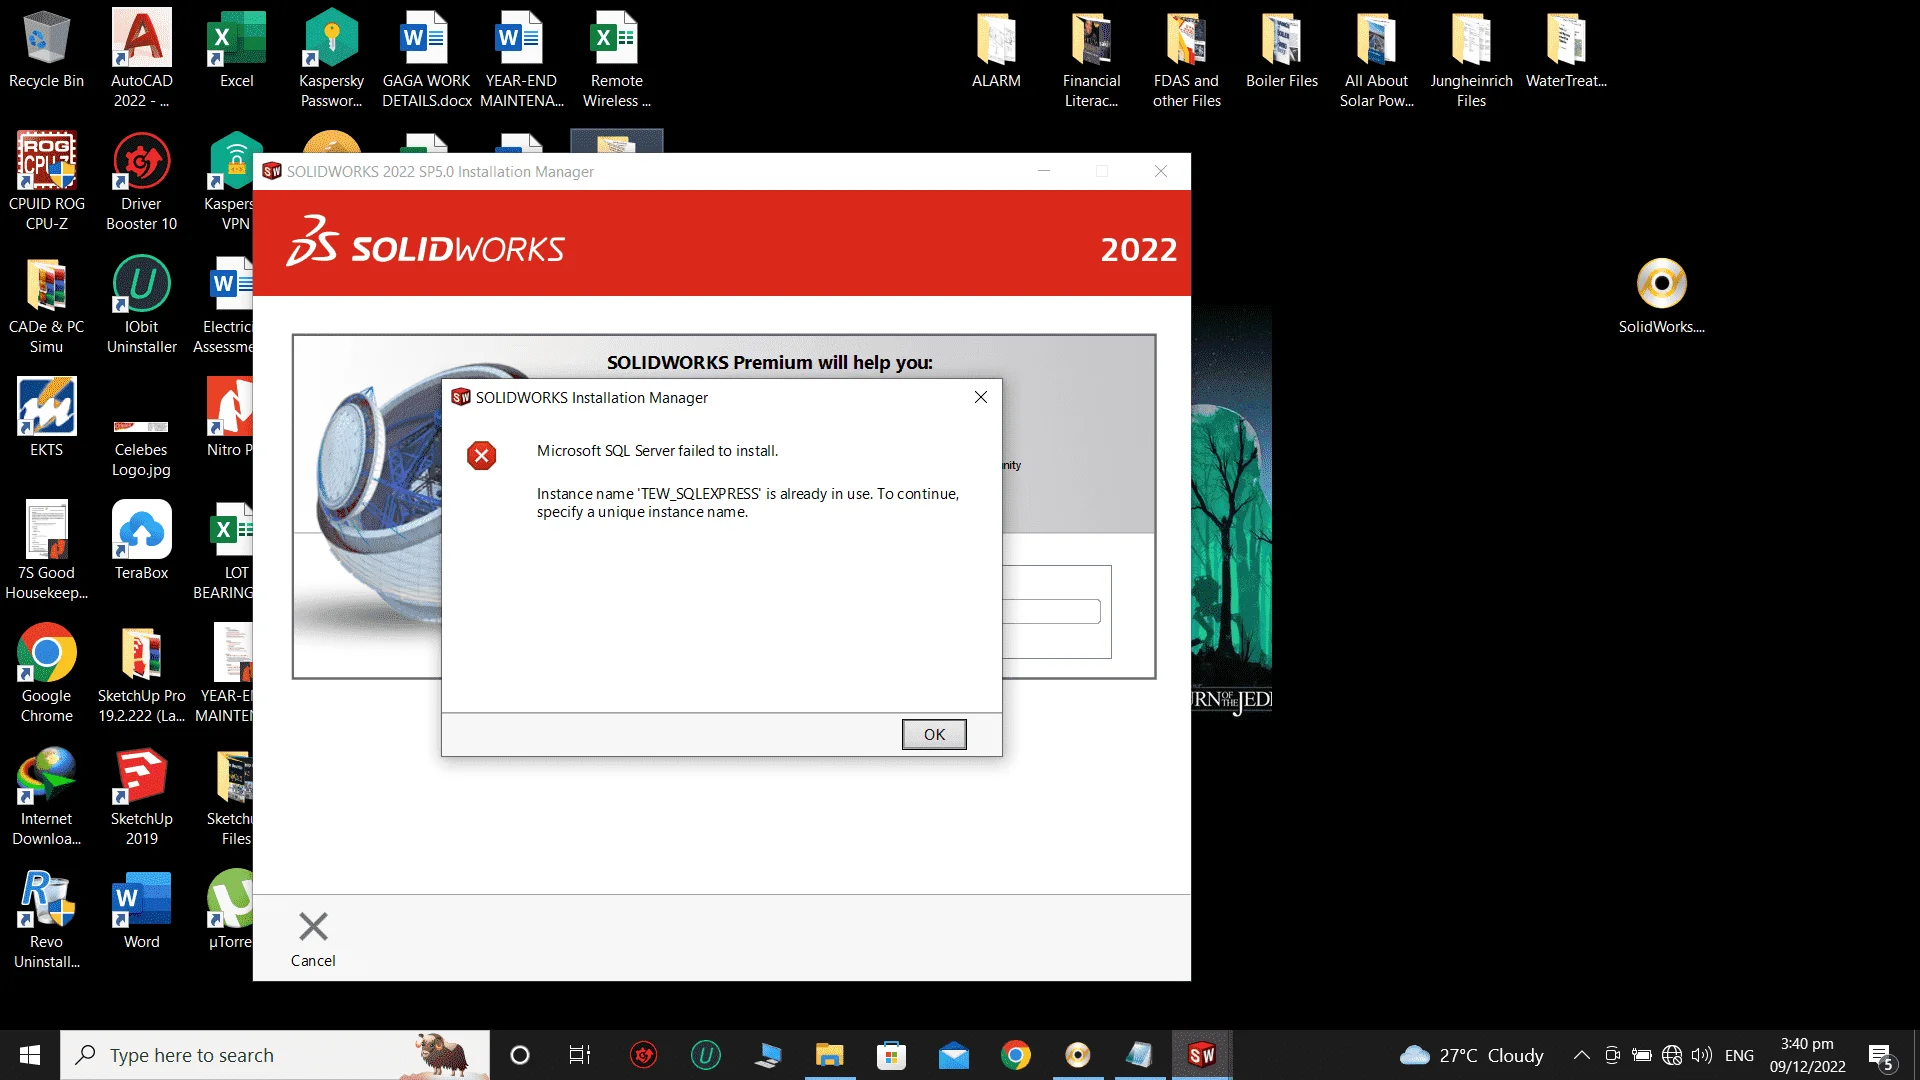This screenshot has height=1080, width=1920.
Task: Open 7S Good Housekeeping document
Action: 46,551
